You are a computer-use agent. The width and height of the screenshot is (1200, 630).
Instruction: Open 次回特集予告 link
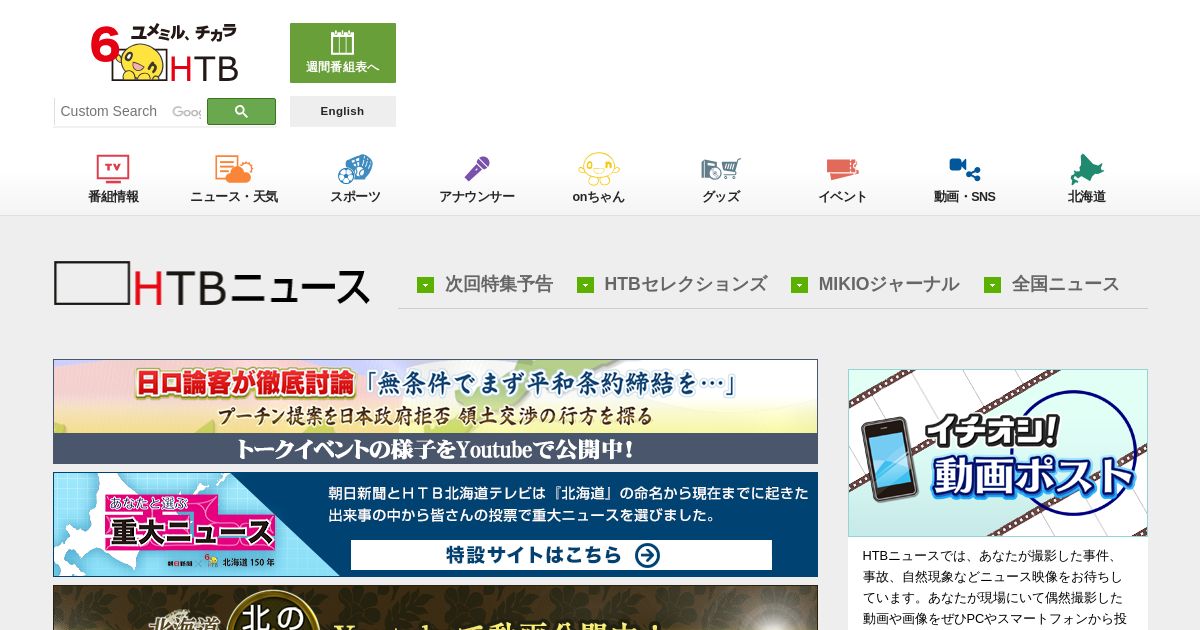(499, 284)
